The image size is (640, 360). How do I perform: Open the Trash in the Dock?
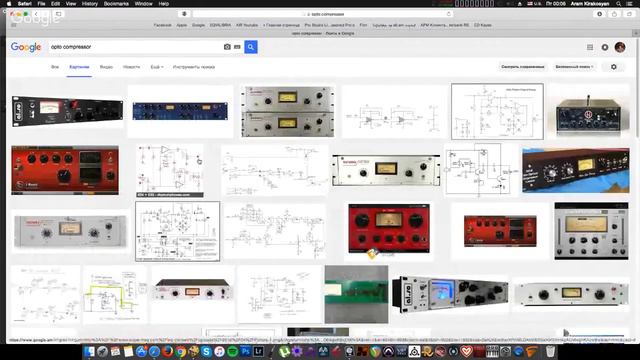[550, 351]
